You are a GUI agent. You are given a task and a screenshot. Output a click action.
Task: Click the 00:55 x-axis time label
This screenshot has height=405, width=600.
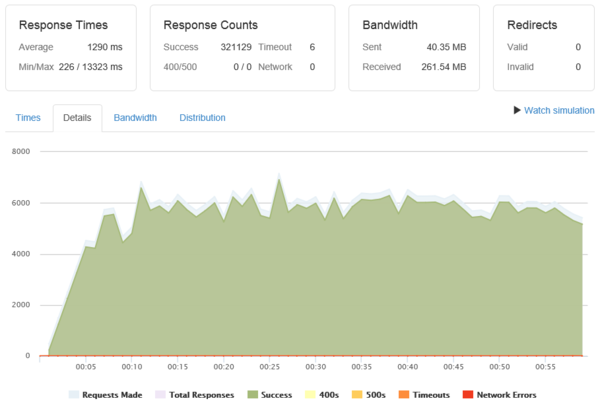pos(545,367)
